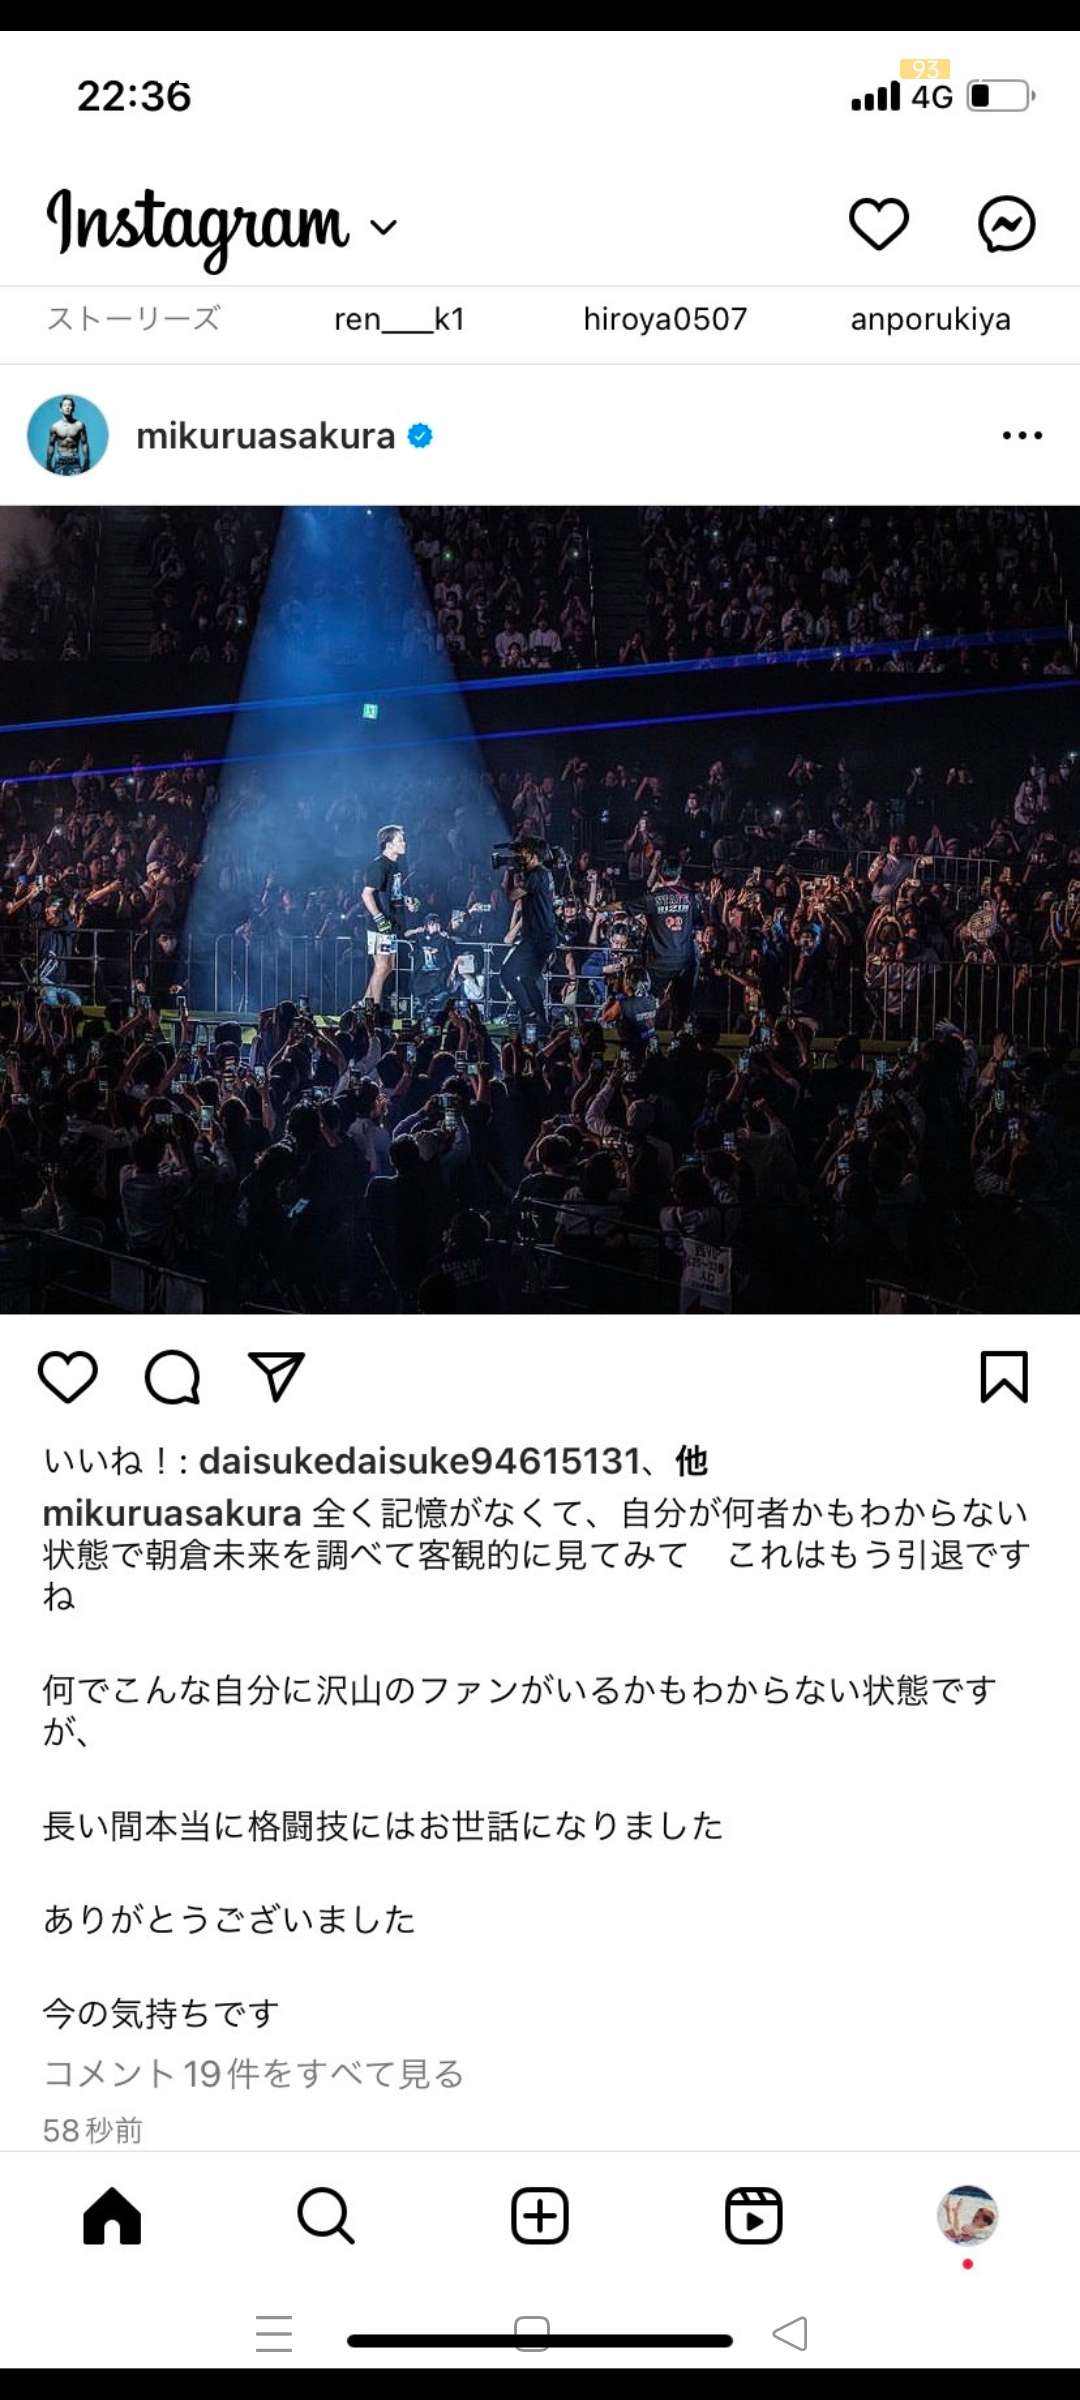This screenshot has width=1080, height=2400.
Task: Save the post with the bookmark icon
Action: (1004, 1377)
